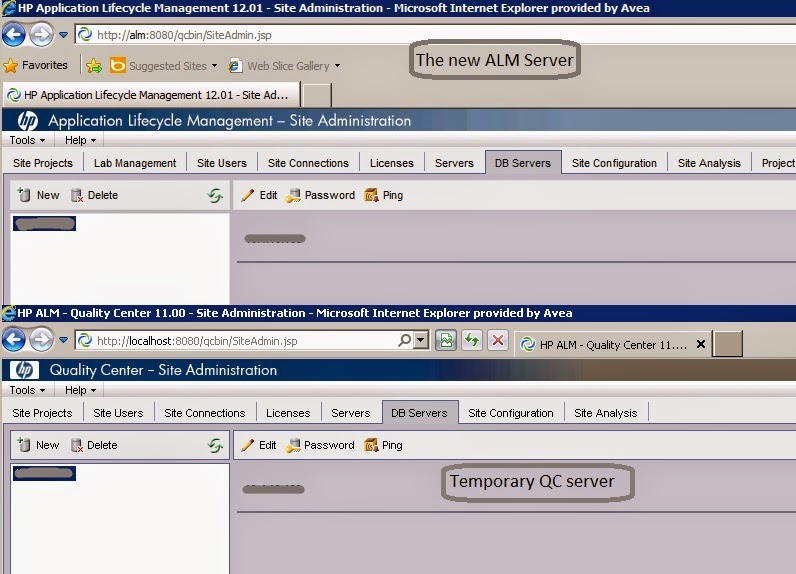Image resolution: width=796 pixels, height=574 pixels.
Task: Refresh the Quality Center page
Action: (472, 340)
